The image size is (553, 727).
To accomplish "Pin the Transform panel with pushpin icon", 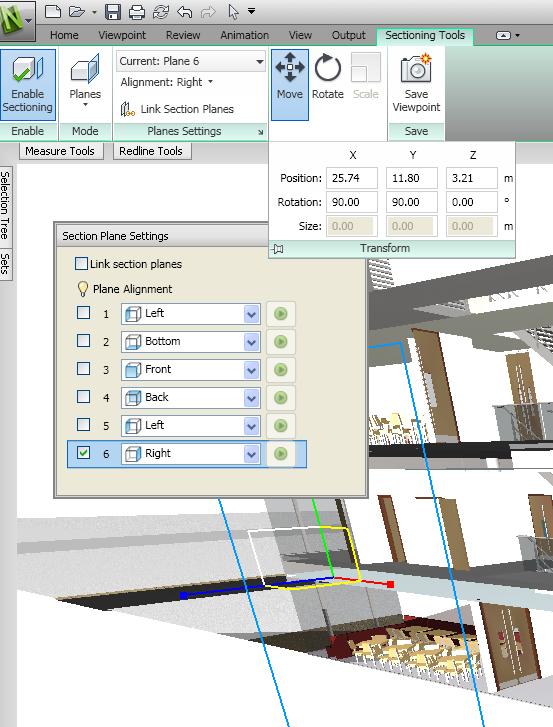I will coord(278,249).
